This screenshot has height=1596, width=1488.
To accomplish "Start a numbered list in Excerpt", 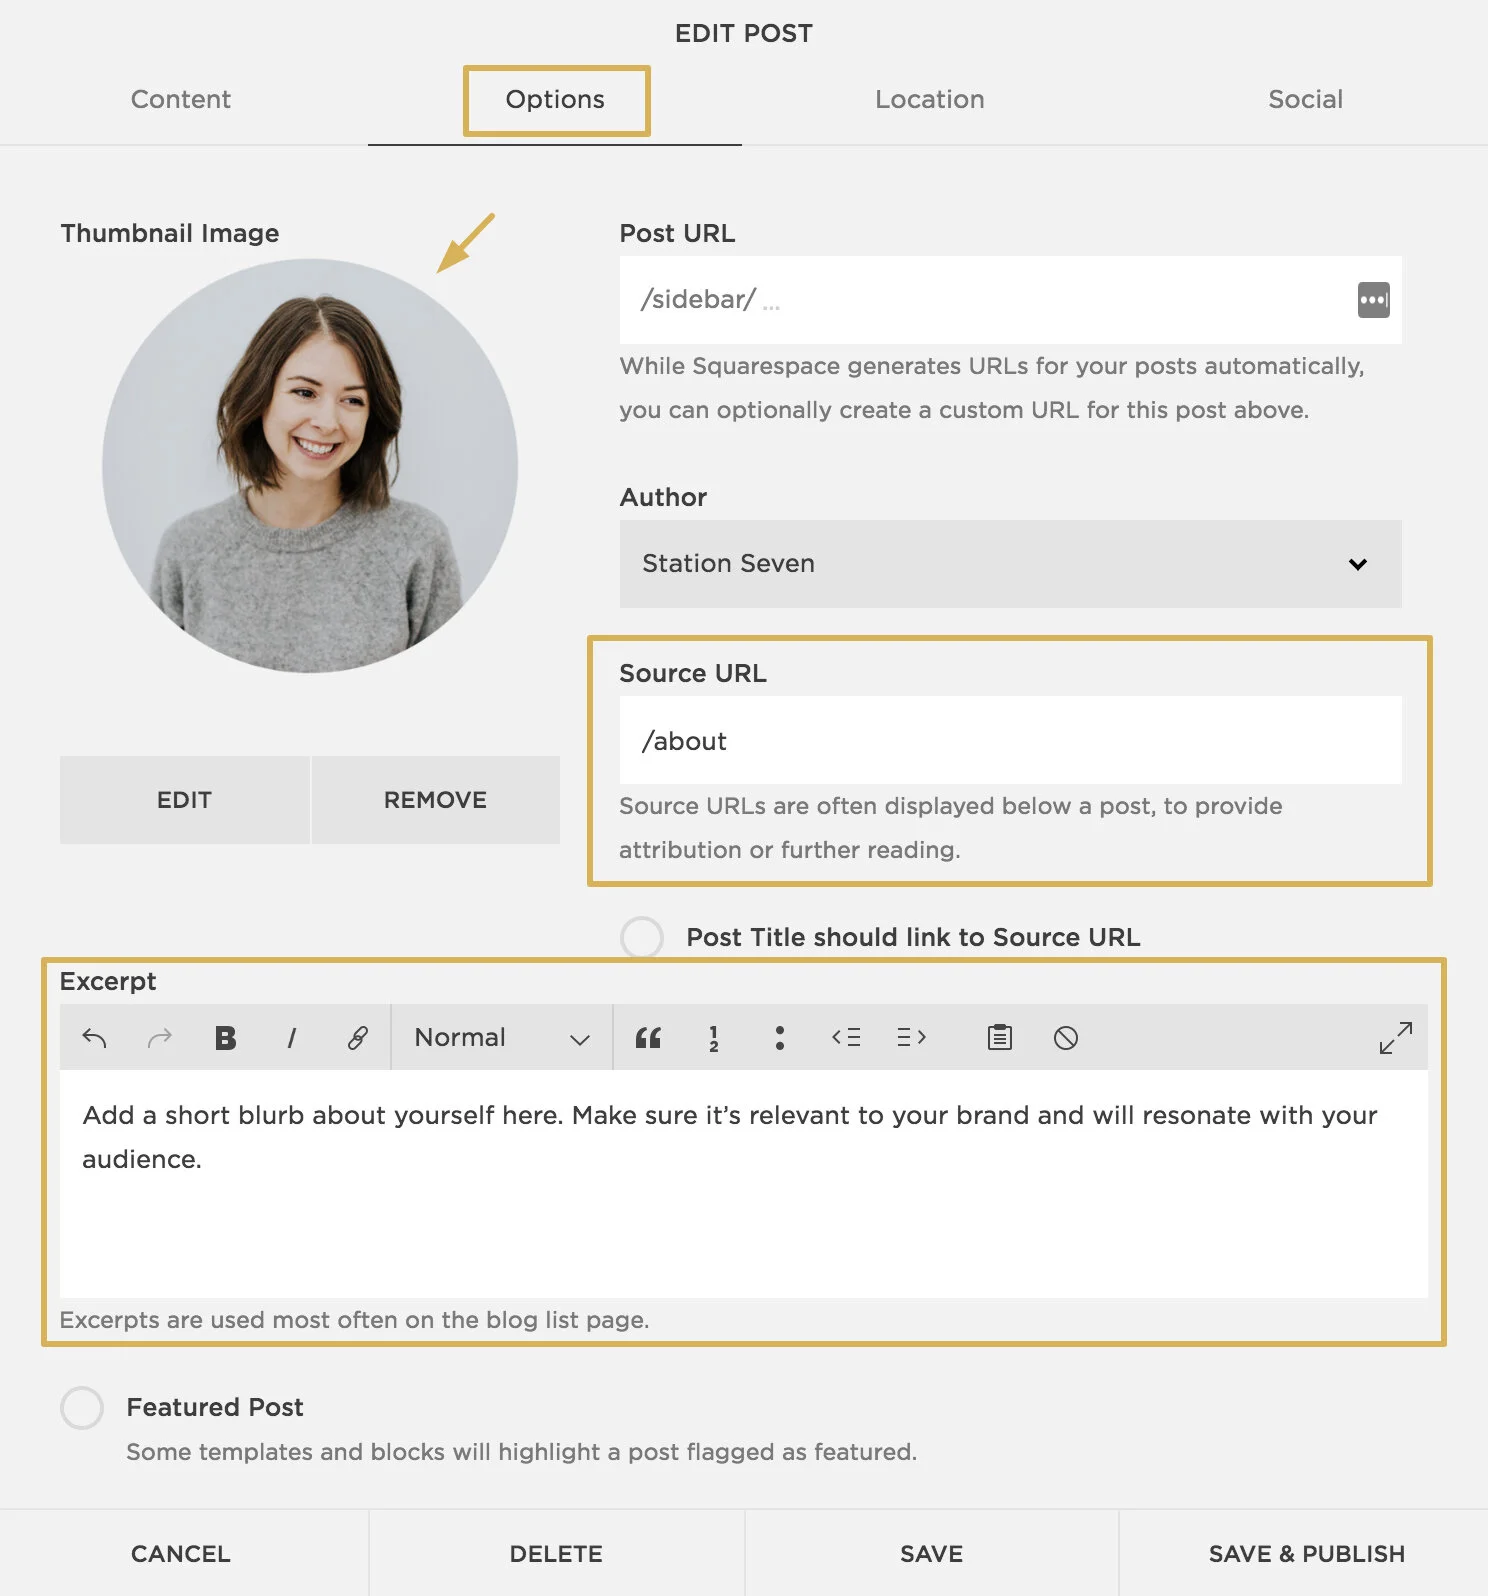I will click(714, 1038).
